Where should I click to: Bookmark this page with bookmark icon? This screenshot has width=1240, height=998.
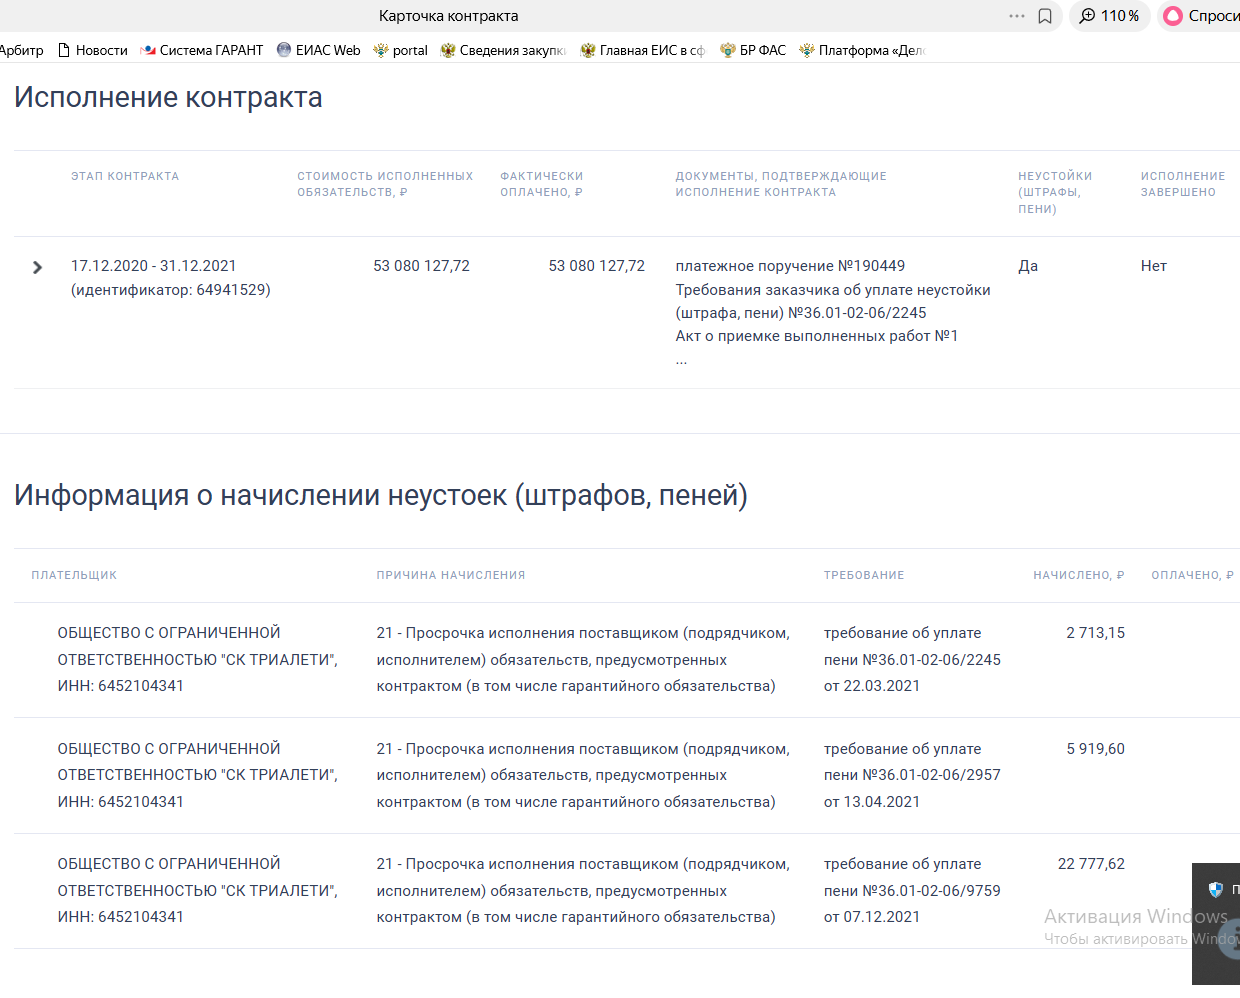(x=1045, y=16)
